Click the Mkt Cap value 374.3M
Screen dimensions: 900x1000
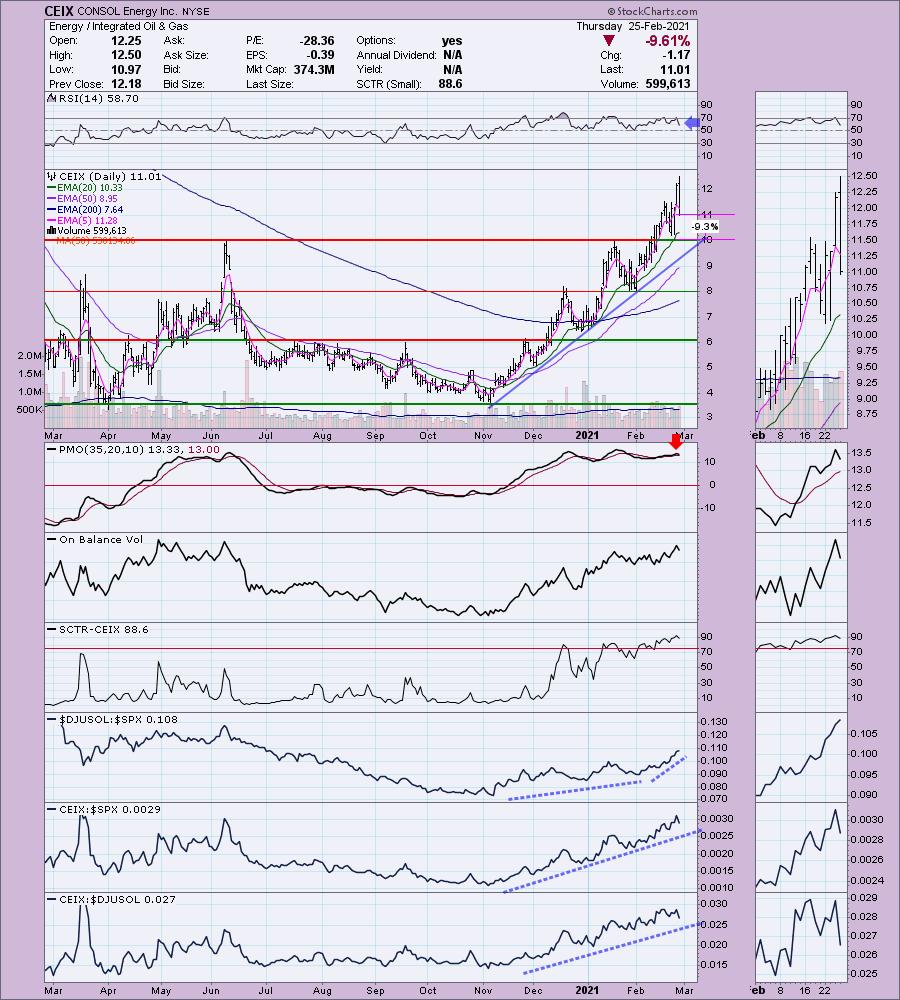314,70
